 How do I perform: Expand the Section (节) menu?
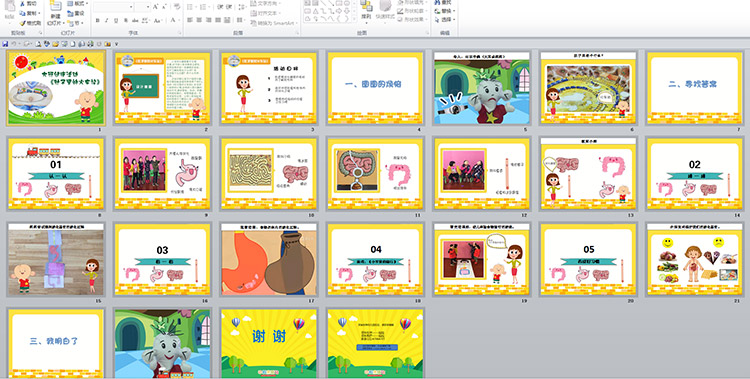coord(76,23)
